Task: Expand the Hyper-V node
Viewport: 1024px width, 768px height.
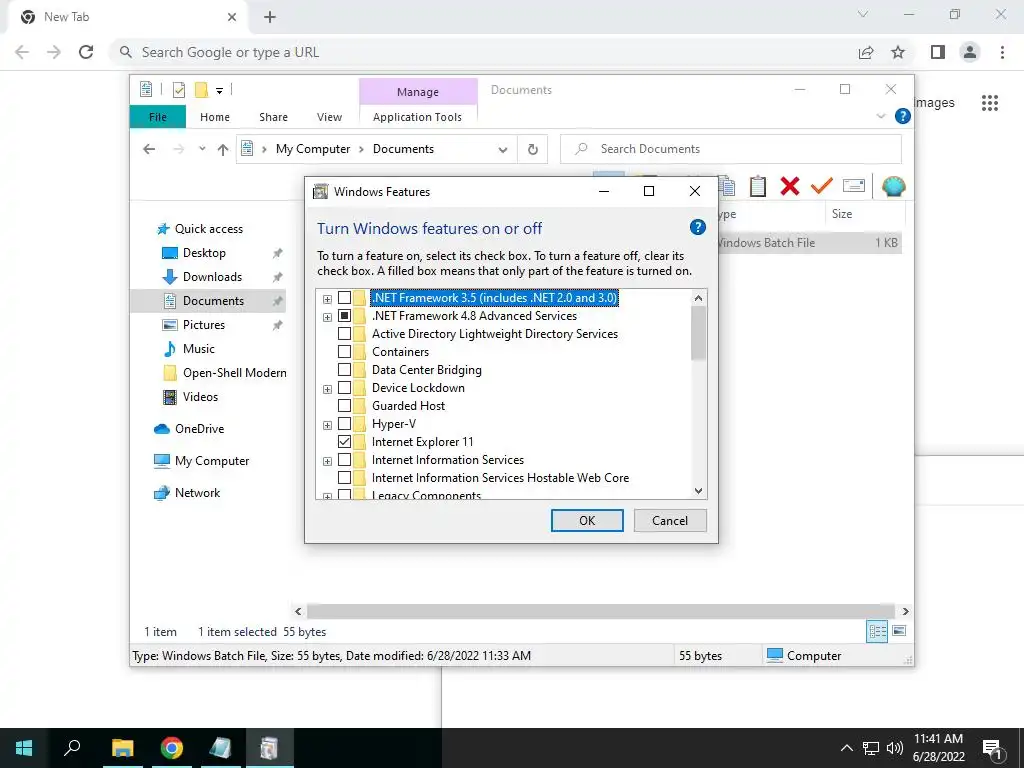Action: 327,425
